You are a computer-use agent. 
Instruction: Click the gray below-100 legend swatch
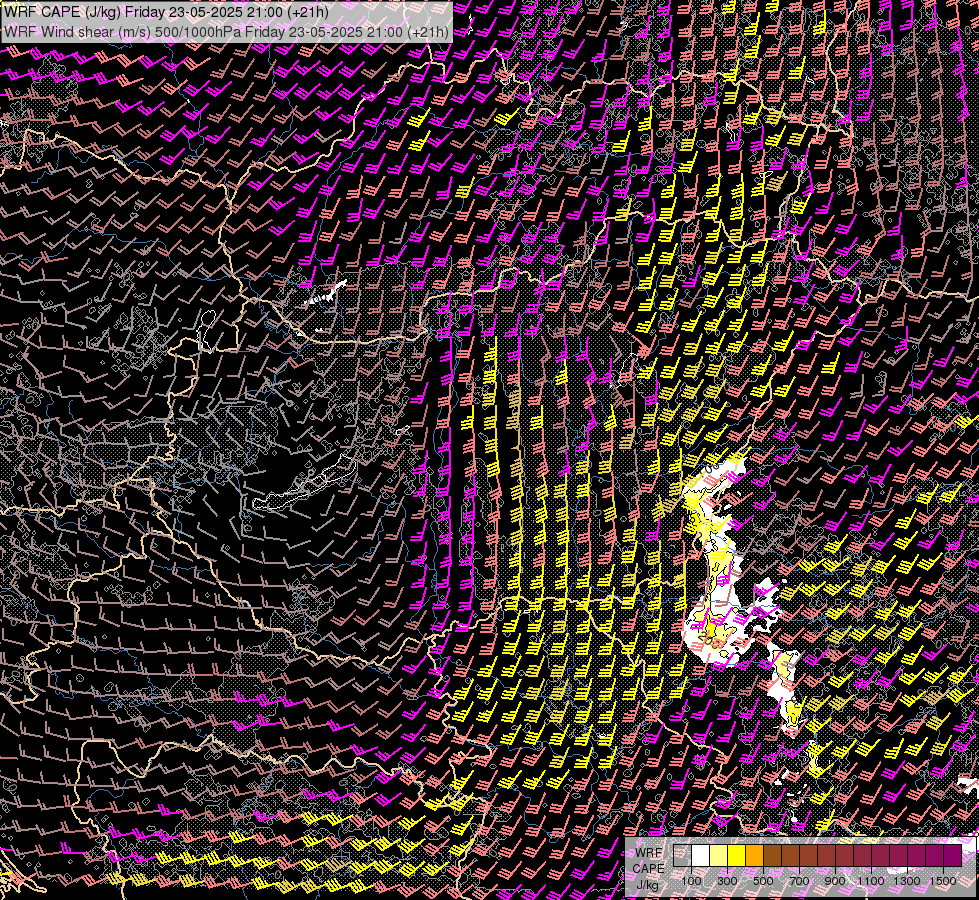click(x=682, y=855)
